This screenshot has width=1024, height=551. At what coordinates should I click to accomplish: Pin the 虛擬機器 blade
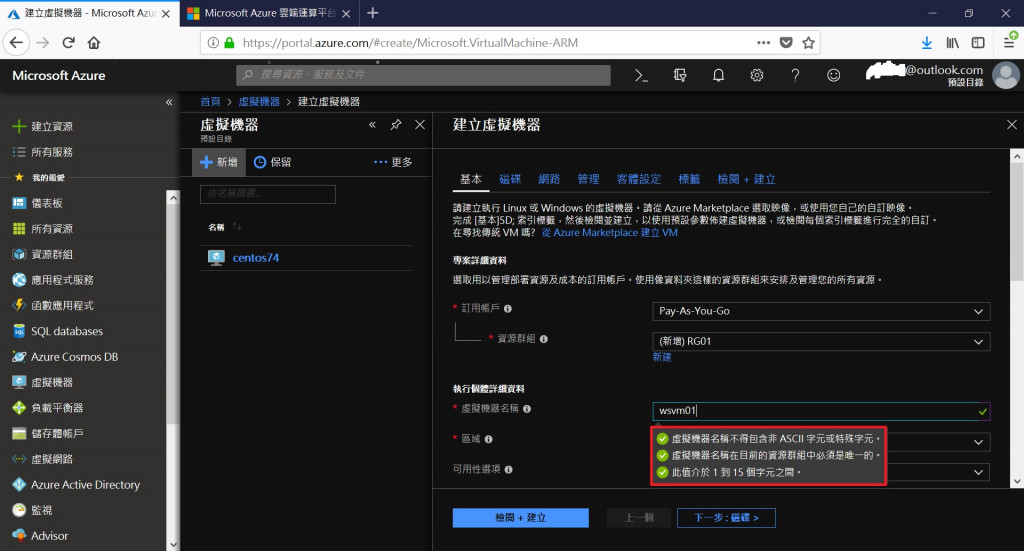[396, 125]
